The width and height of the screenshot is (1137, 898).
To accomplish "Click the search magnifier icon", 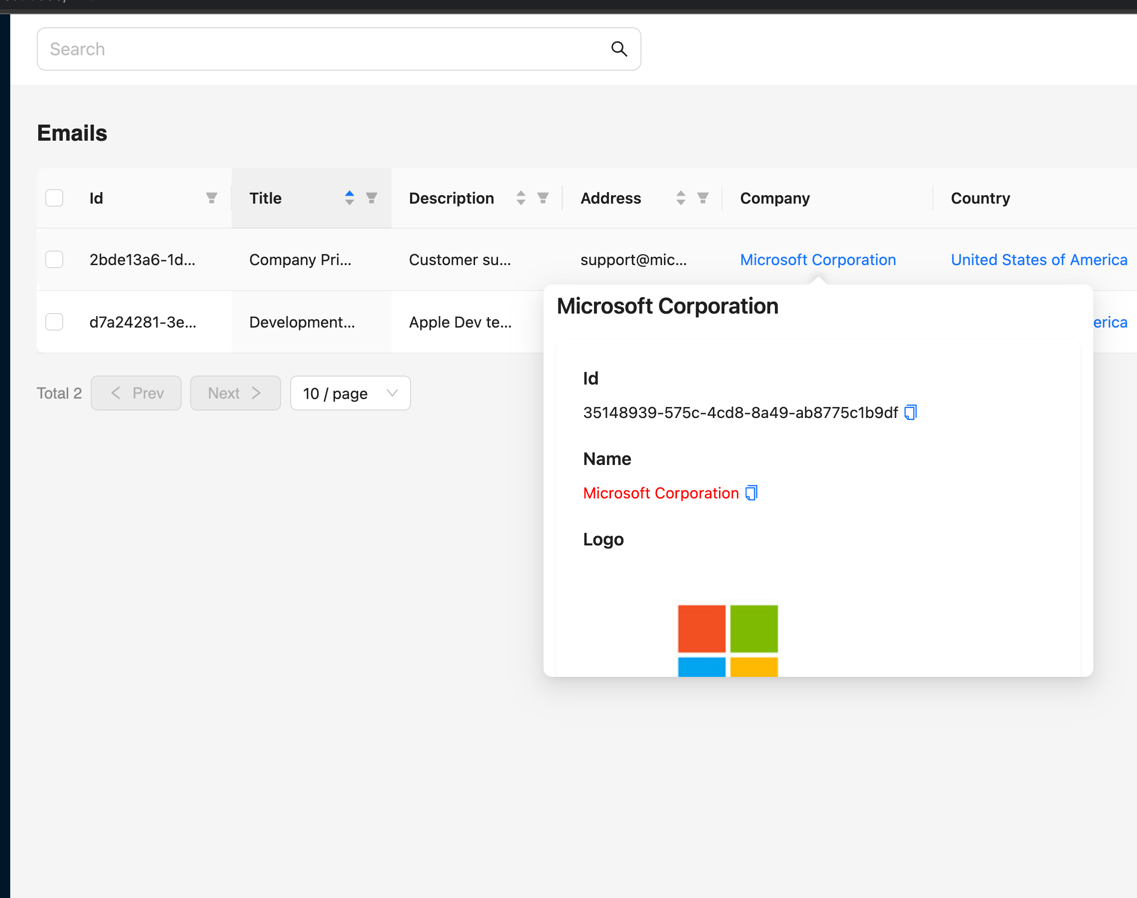I will coord(619,49).
